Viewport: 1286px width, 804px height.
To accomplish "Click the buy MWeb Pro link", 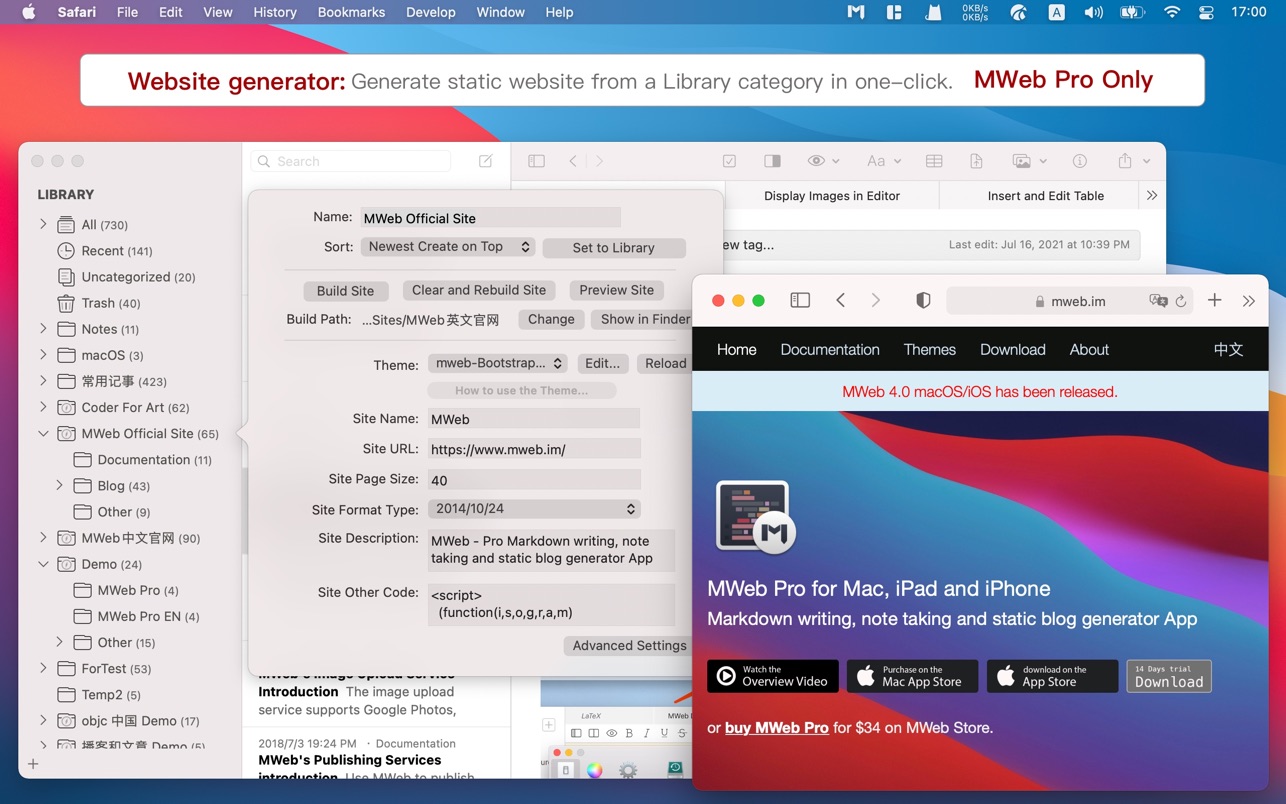I will point(776,728).
